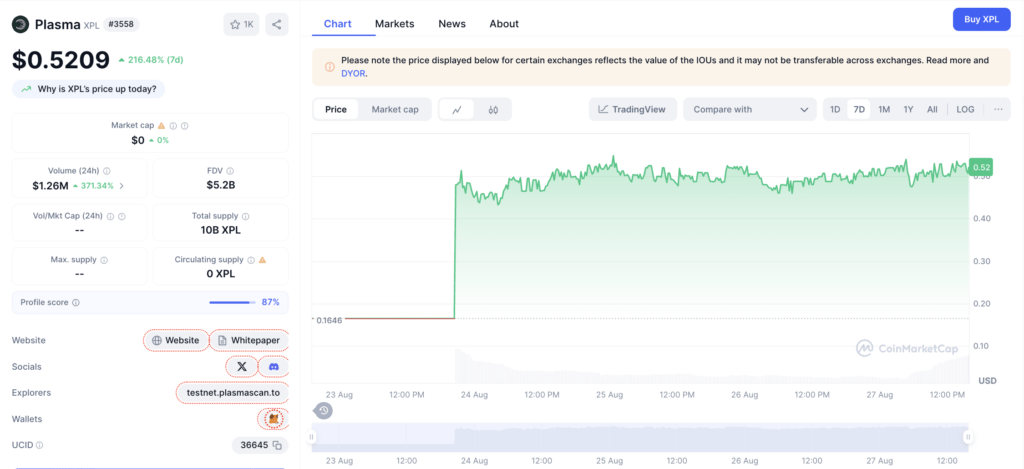The width and height of the screenshot is (1024, 469).
Task: Click the $5.2B FDV value
Action: click(x=221, y=186)
